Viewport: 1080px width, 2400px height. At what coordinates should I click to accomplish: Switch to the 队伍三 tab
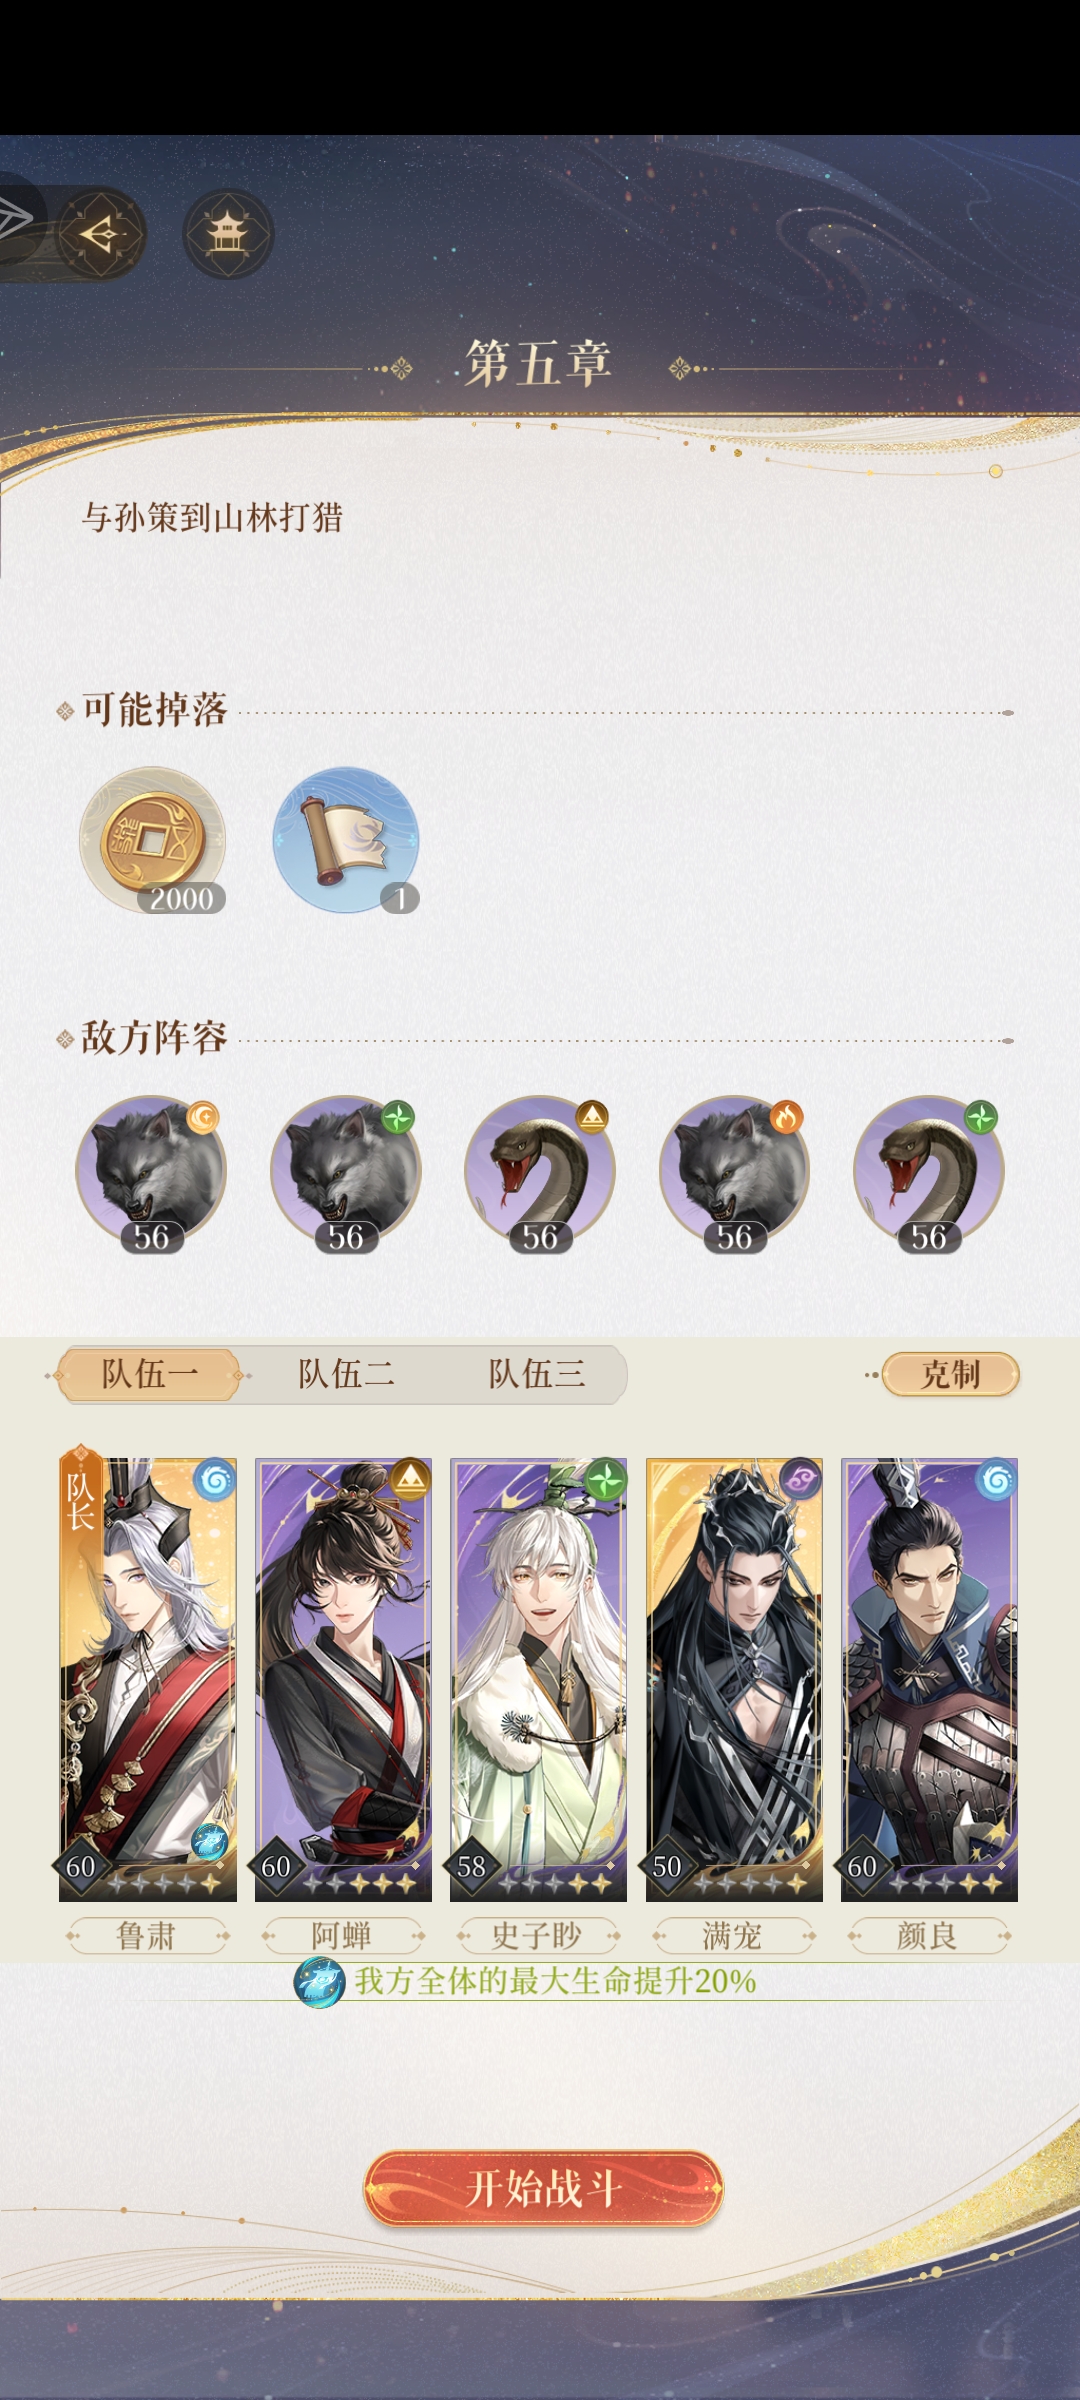pyautogui.click(x=536, y=1374)
